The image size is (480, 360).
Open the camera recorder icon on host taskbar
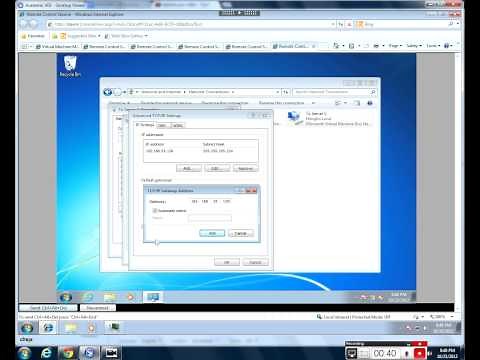[x=111, y=353]
